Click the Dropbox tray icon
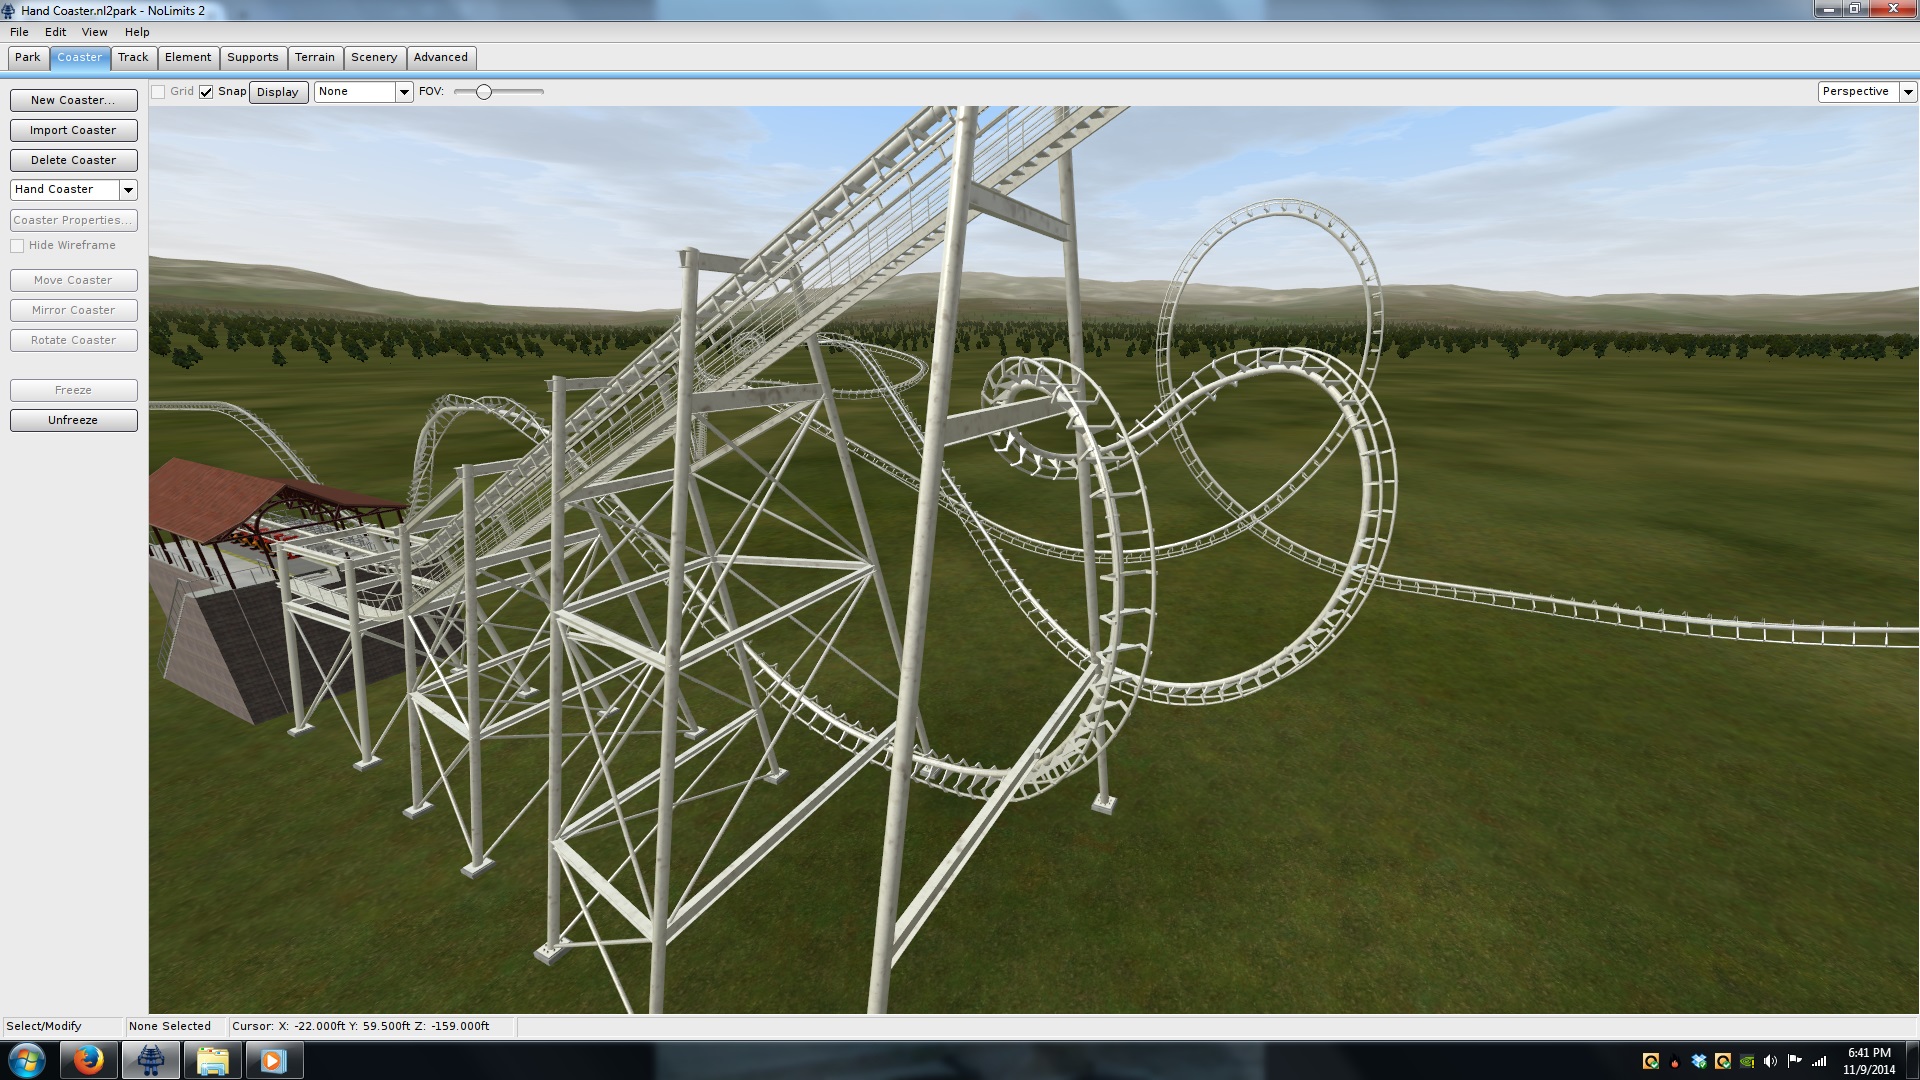 1699,1061
